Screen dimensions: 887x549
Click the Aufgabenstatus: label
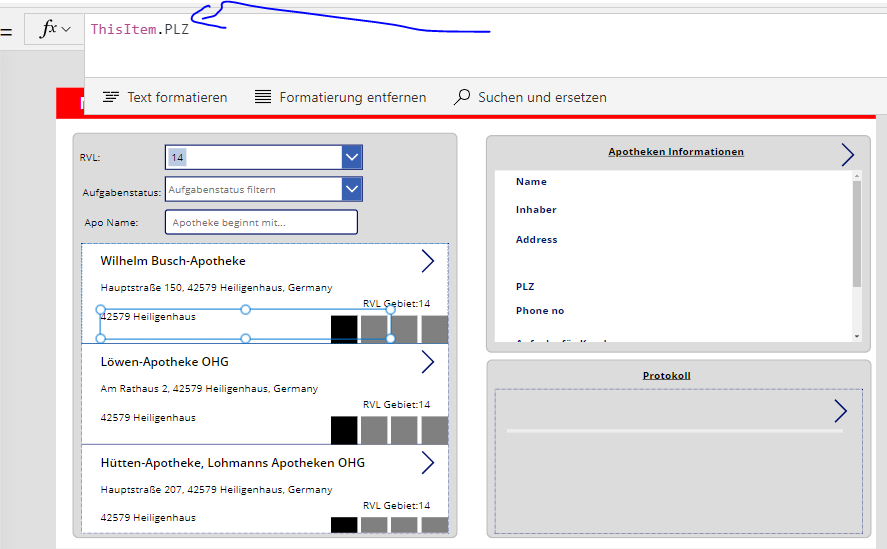pyautogui.click(x=122, y=192)
